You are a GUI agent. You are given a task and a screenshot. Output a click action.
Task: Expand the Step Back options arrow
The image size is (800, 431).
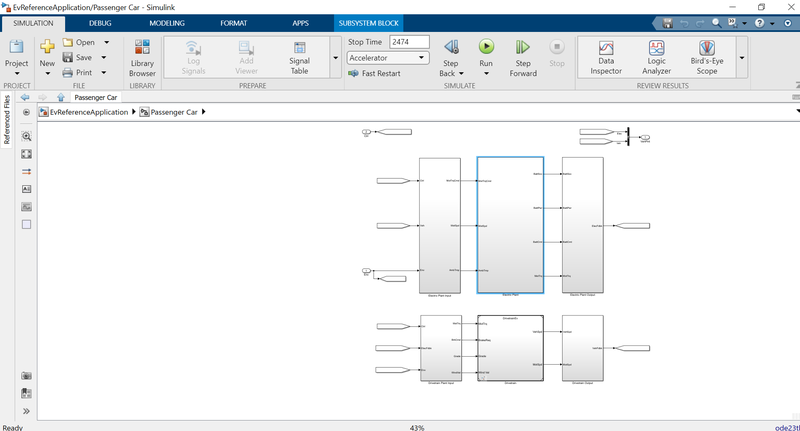click(x=461, y=73)
